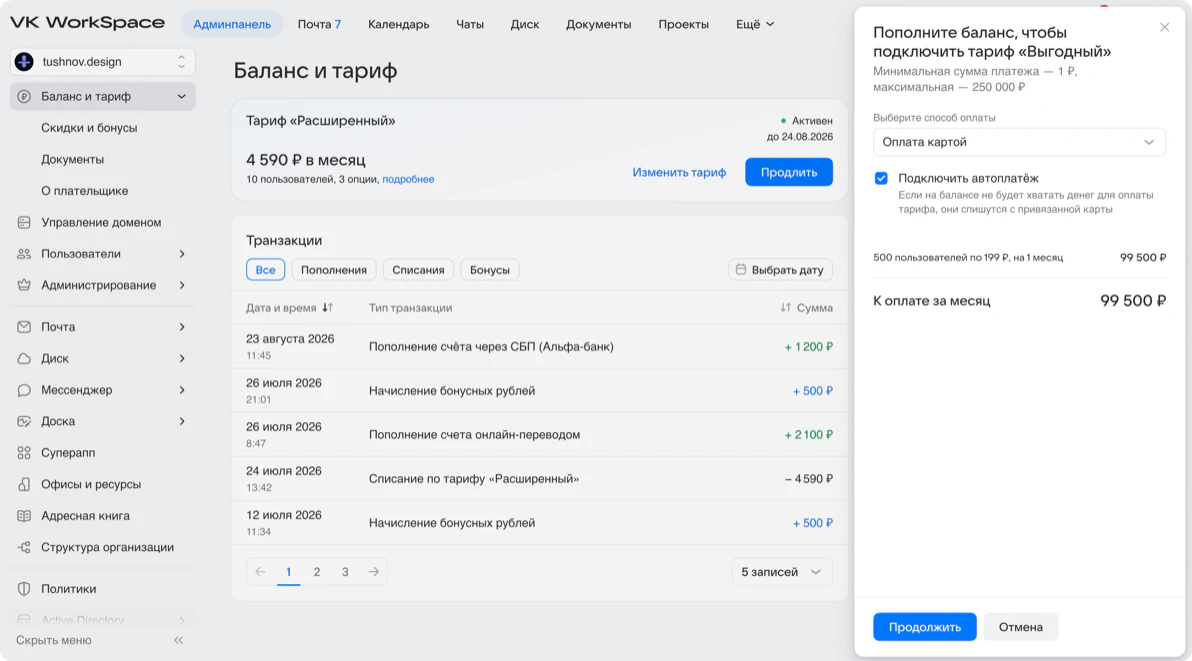The width and height of the screenshot is (1192, 661).
Task: Click the Офисы и ресурсы icon
Action: coord(24,484)
